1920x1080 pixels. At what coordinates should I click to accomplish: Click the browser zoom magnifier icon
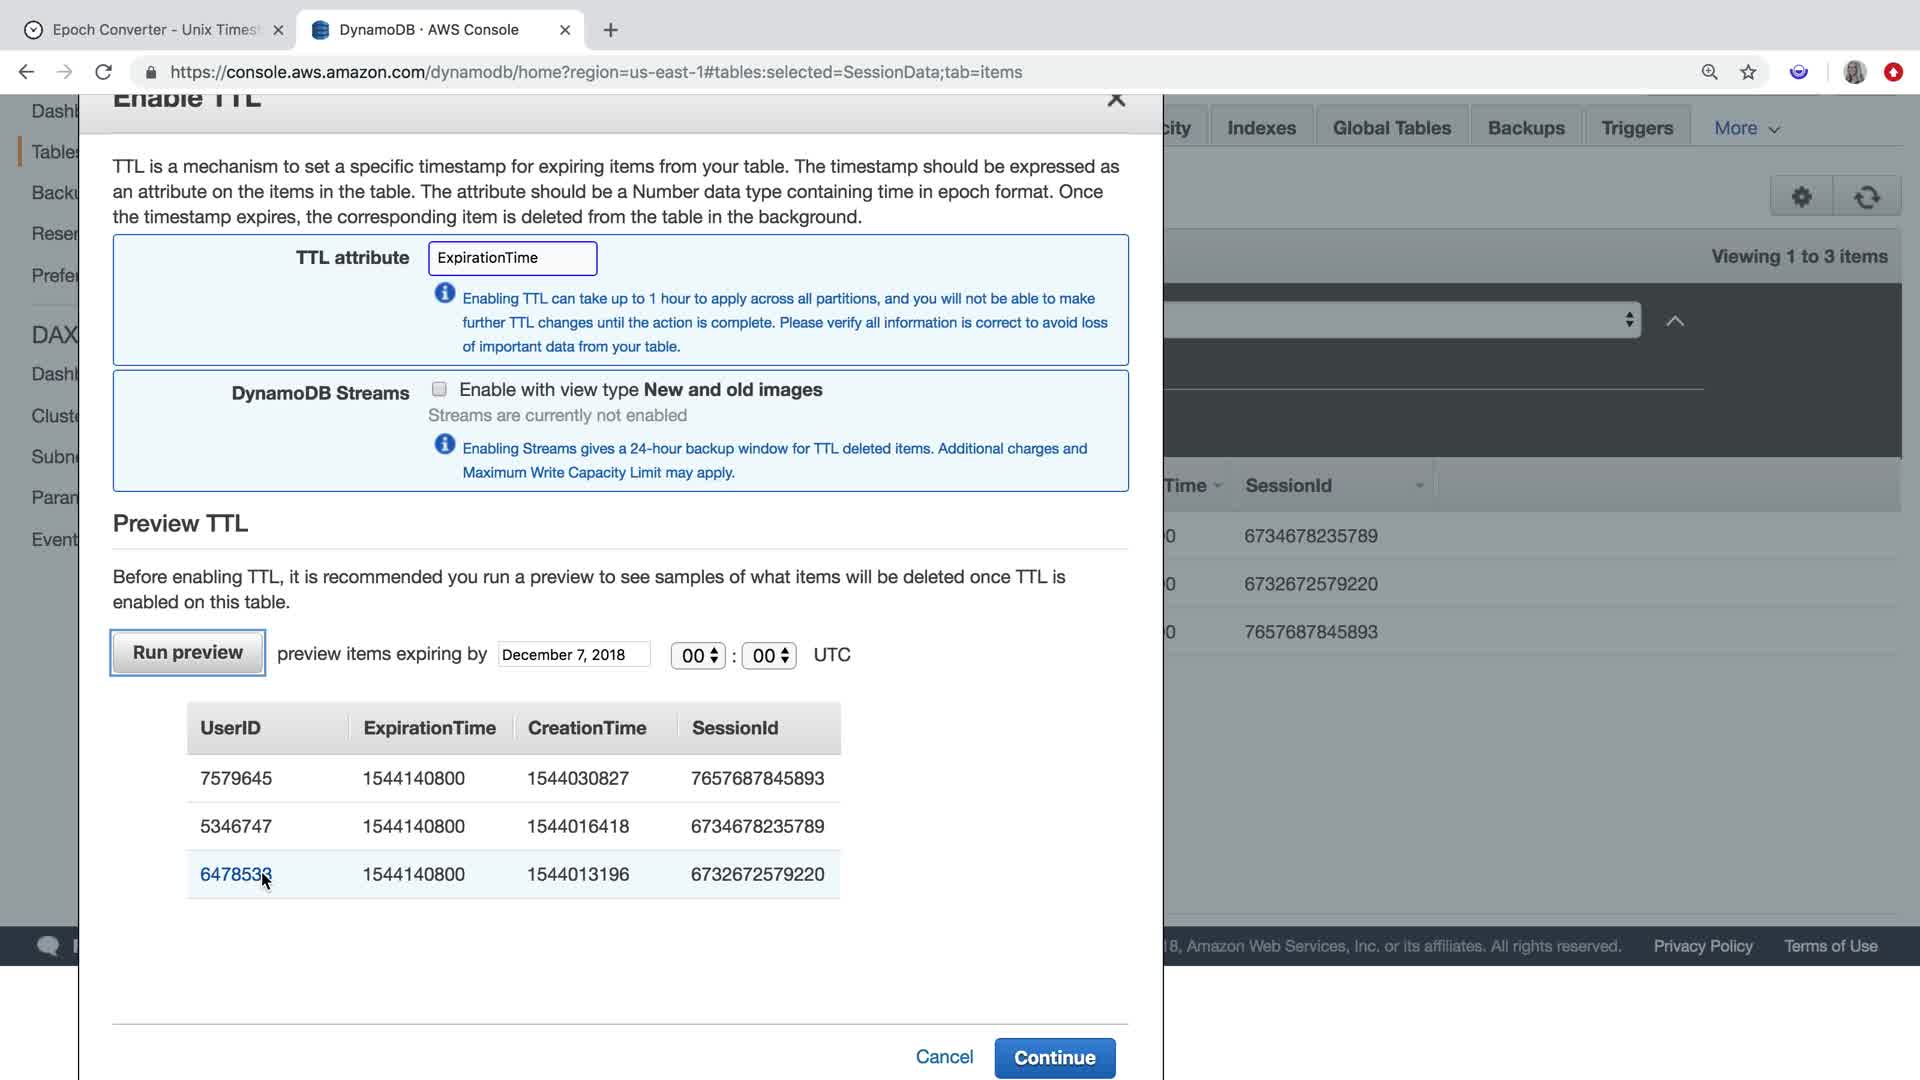[1709, 72]
